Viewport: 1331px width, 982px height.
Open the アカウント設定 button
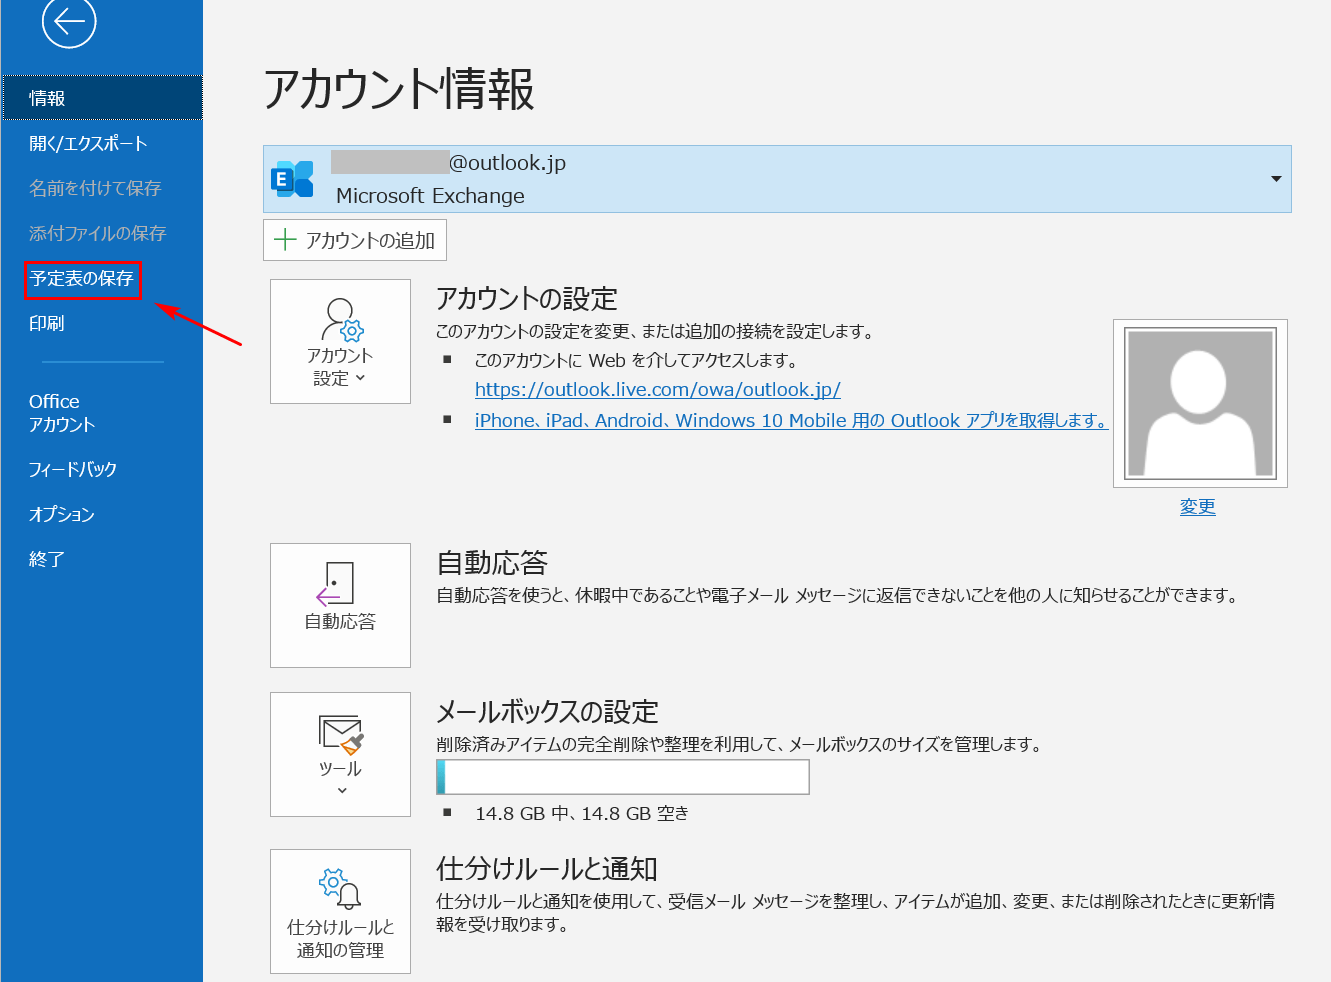tap(340, 341)
